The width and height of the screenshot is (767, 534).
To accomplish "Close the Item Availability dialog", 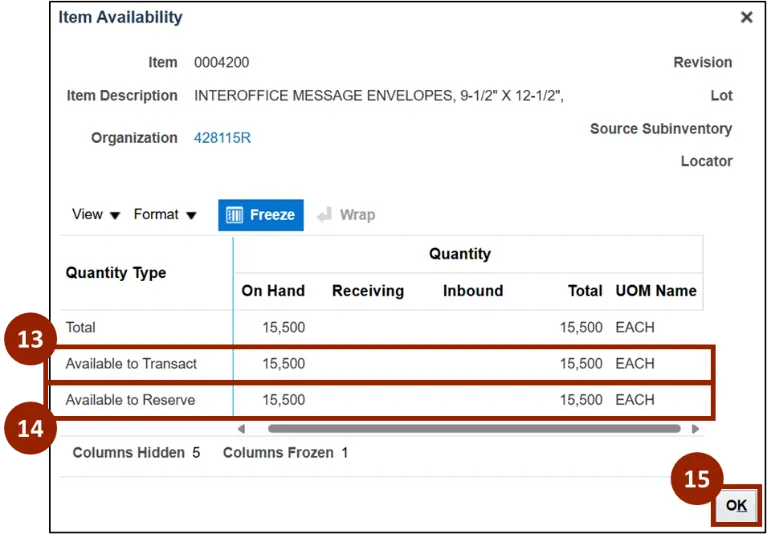I will 746,17.
